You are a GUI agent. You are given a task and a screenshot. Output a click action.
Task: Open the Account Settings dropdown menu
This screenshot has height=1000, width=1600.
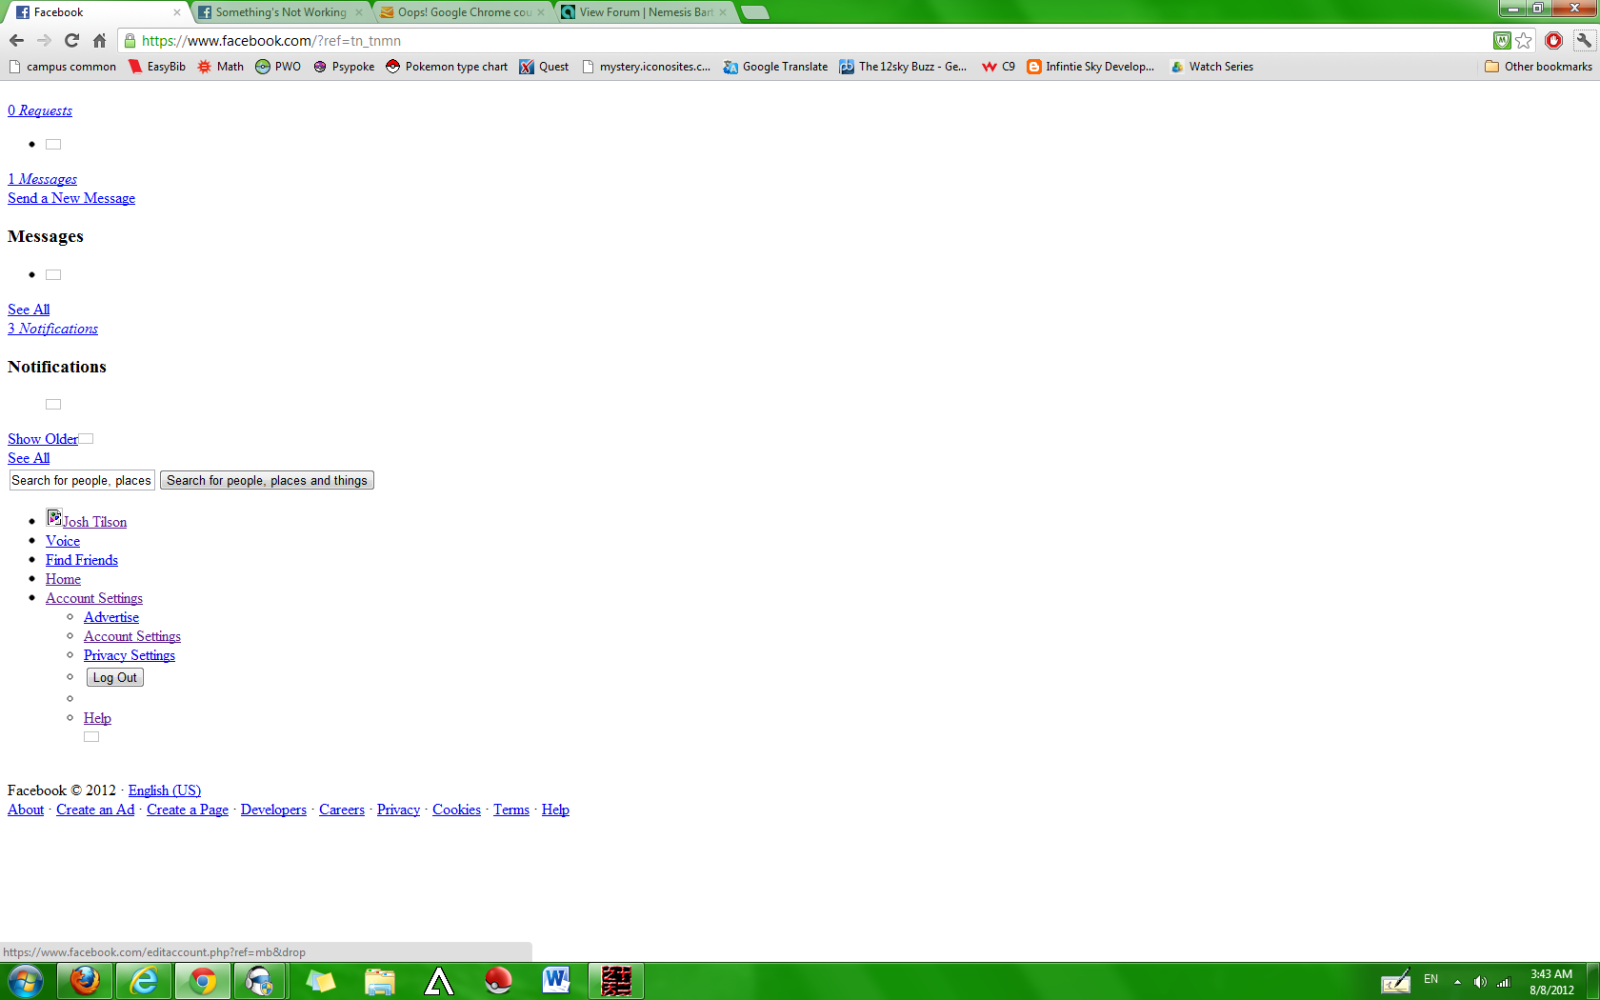(x=94, y=598)
